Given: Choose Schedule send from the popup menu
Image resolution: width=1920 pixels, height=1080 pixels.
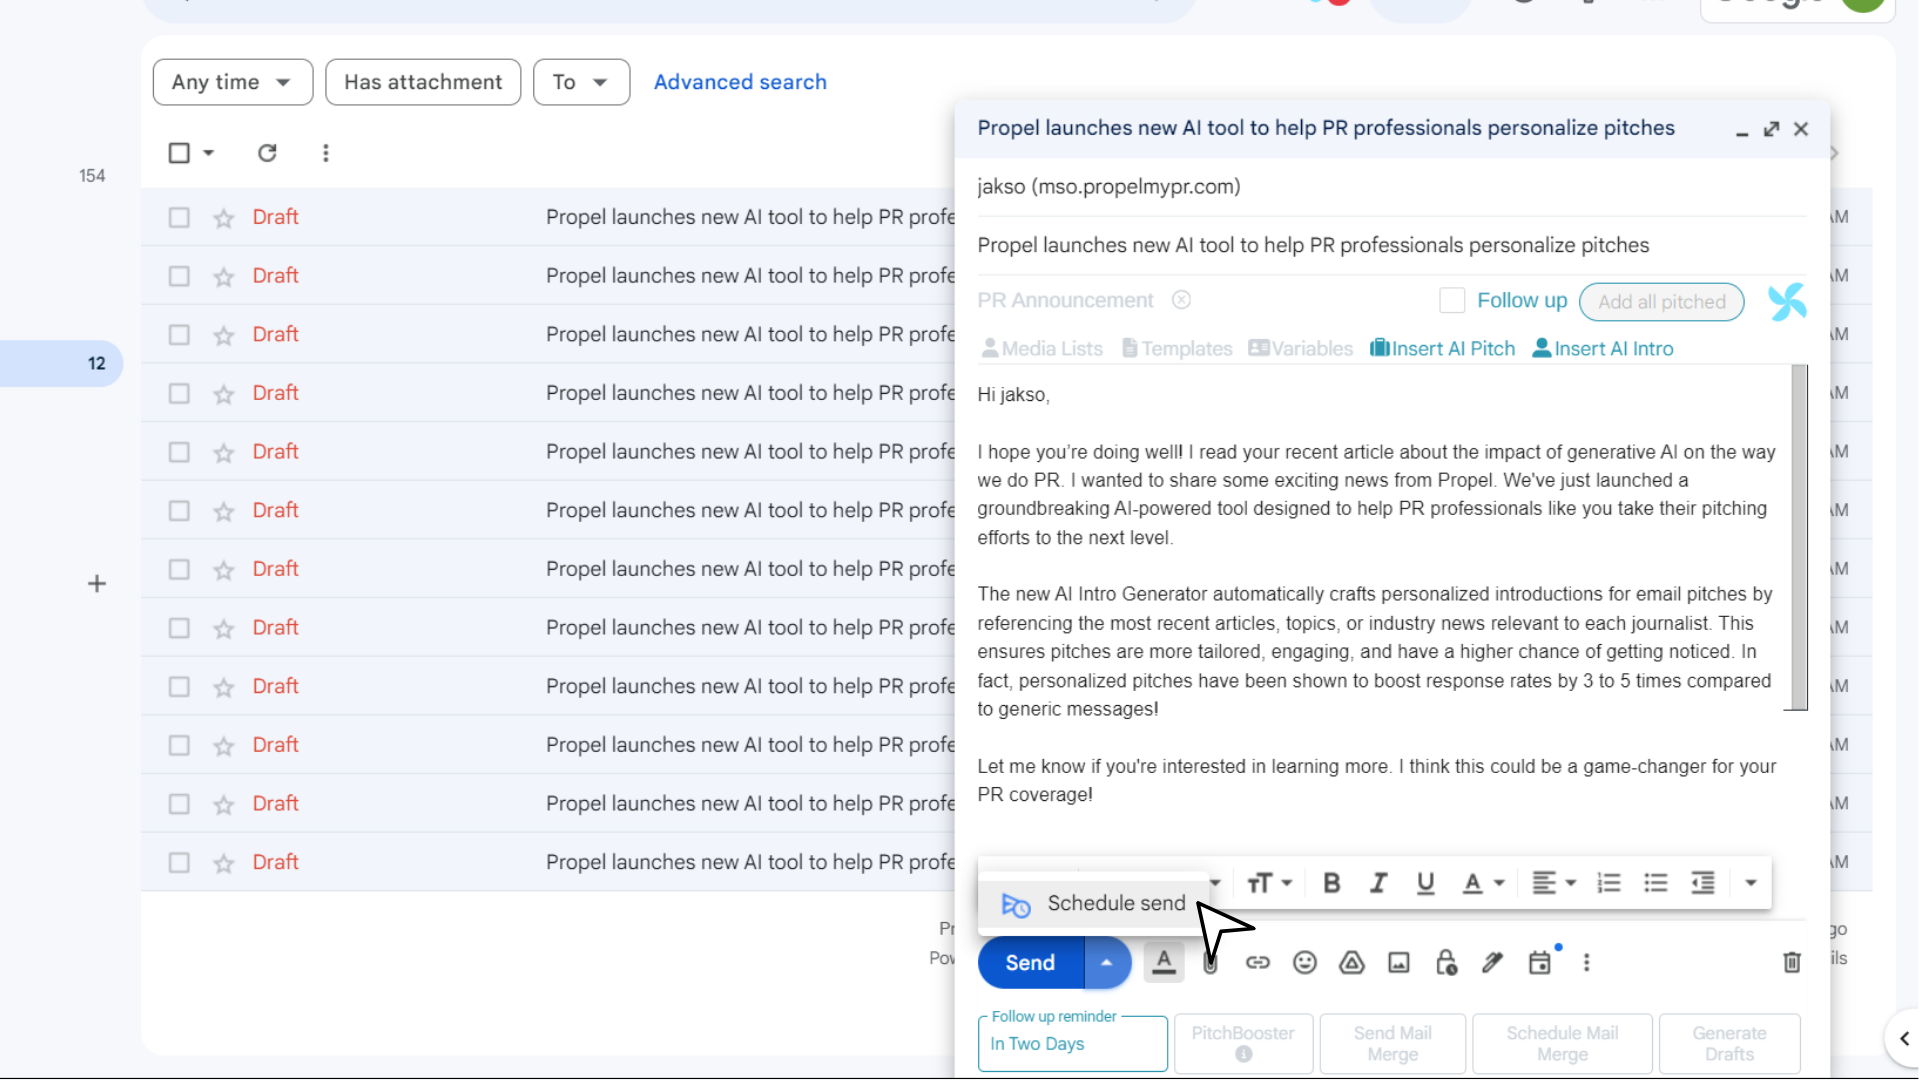Looking at the screenshot, I should coord(1094,904).
